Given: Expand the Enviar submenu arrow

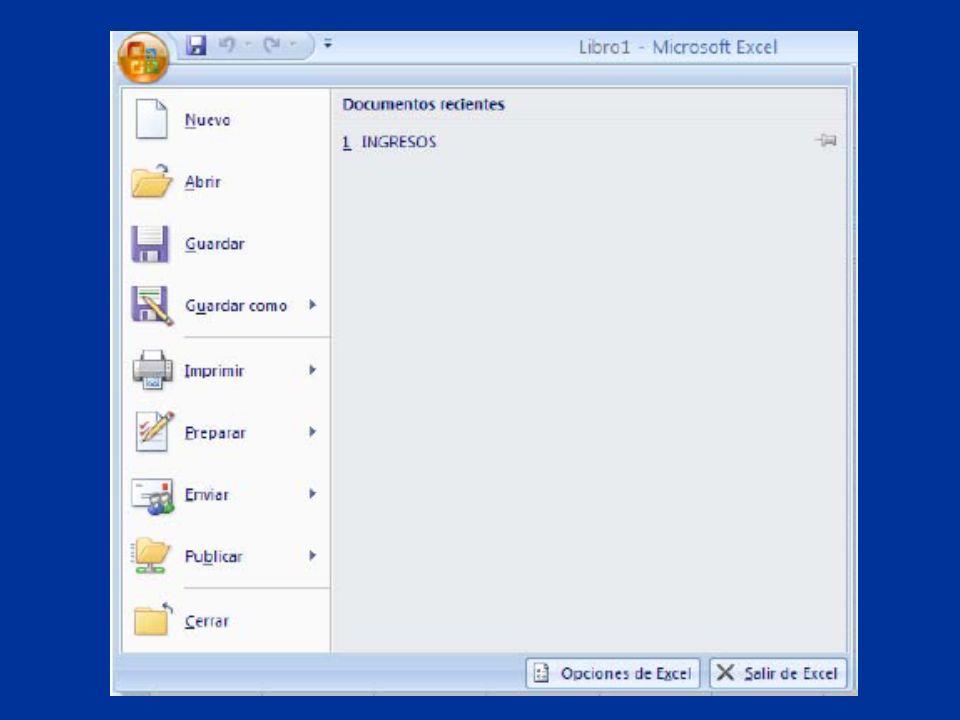Looking at the screenshot, I should pos(312,493).
